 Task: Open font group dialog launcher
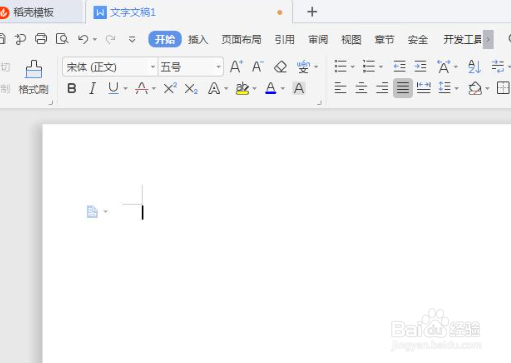pyautogui.click(x=319, y=103)
